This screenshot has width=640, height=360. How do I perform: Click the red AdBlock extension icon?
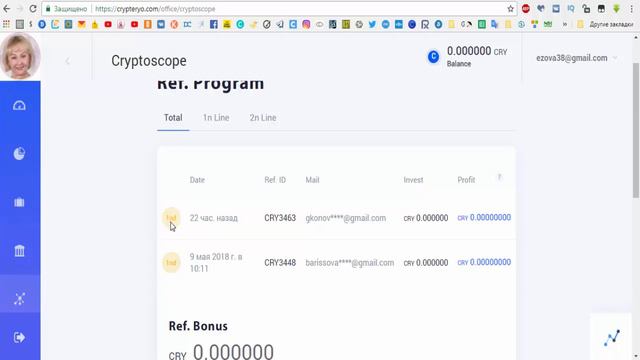(x=526, y=9)
